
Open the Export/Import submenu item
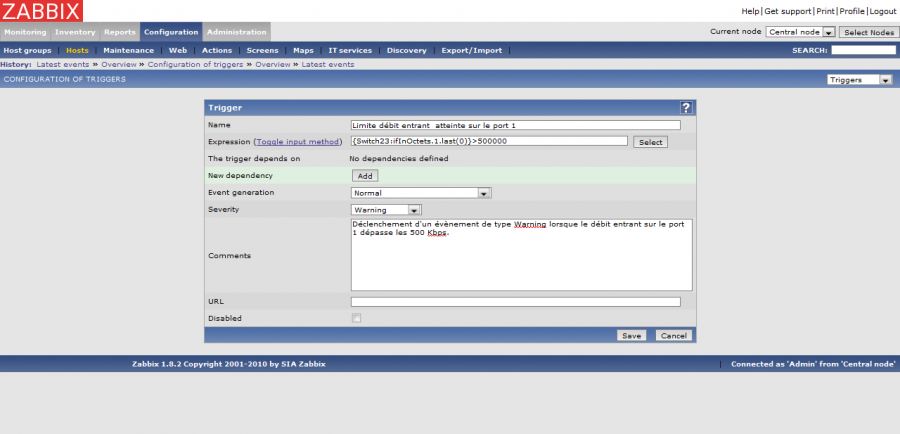click(x=472, y=51)
